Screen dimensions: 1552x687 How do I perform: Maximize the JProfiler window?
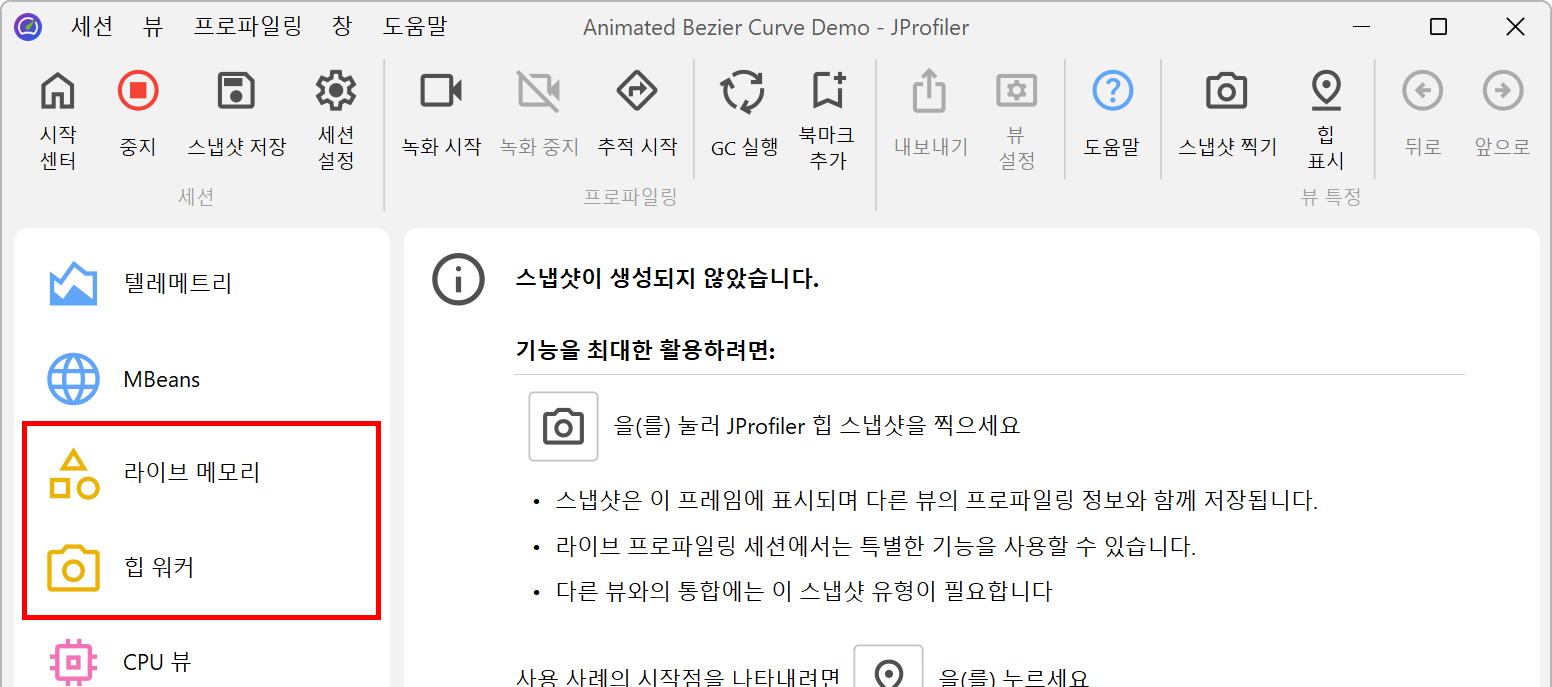pos(1438,27)
